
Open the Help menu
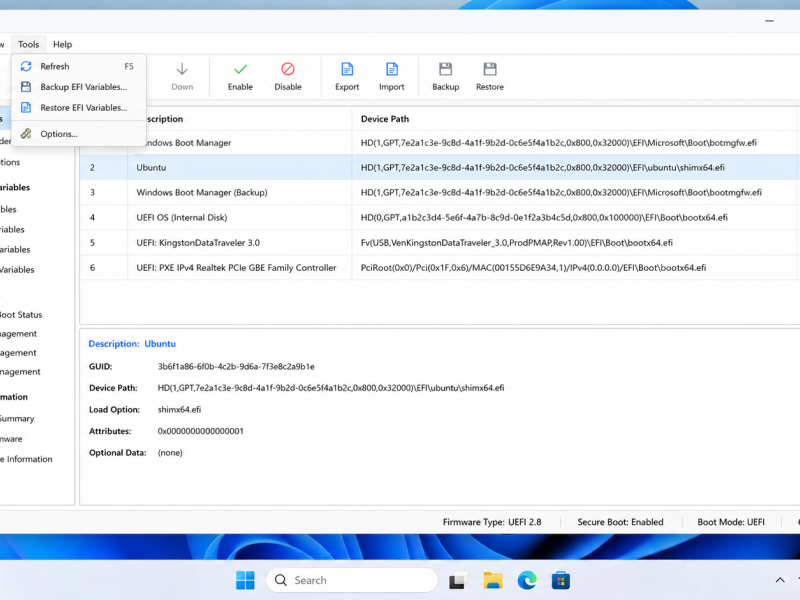coord(63,44)
